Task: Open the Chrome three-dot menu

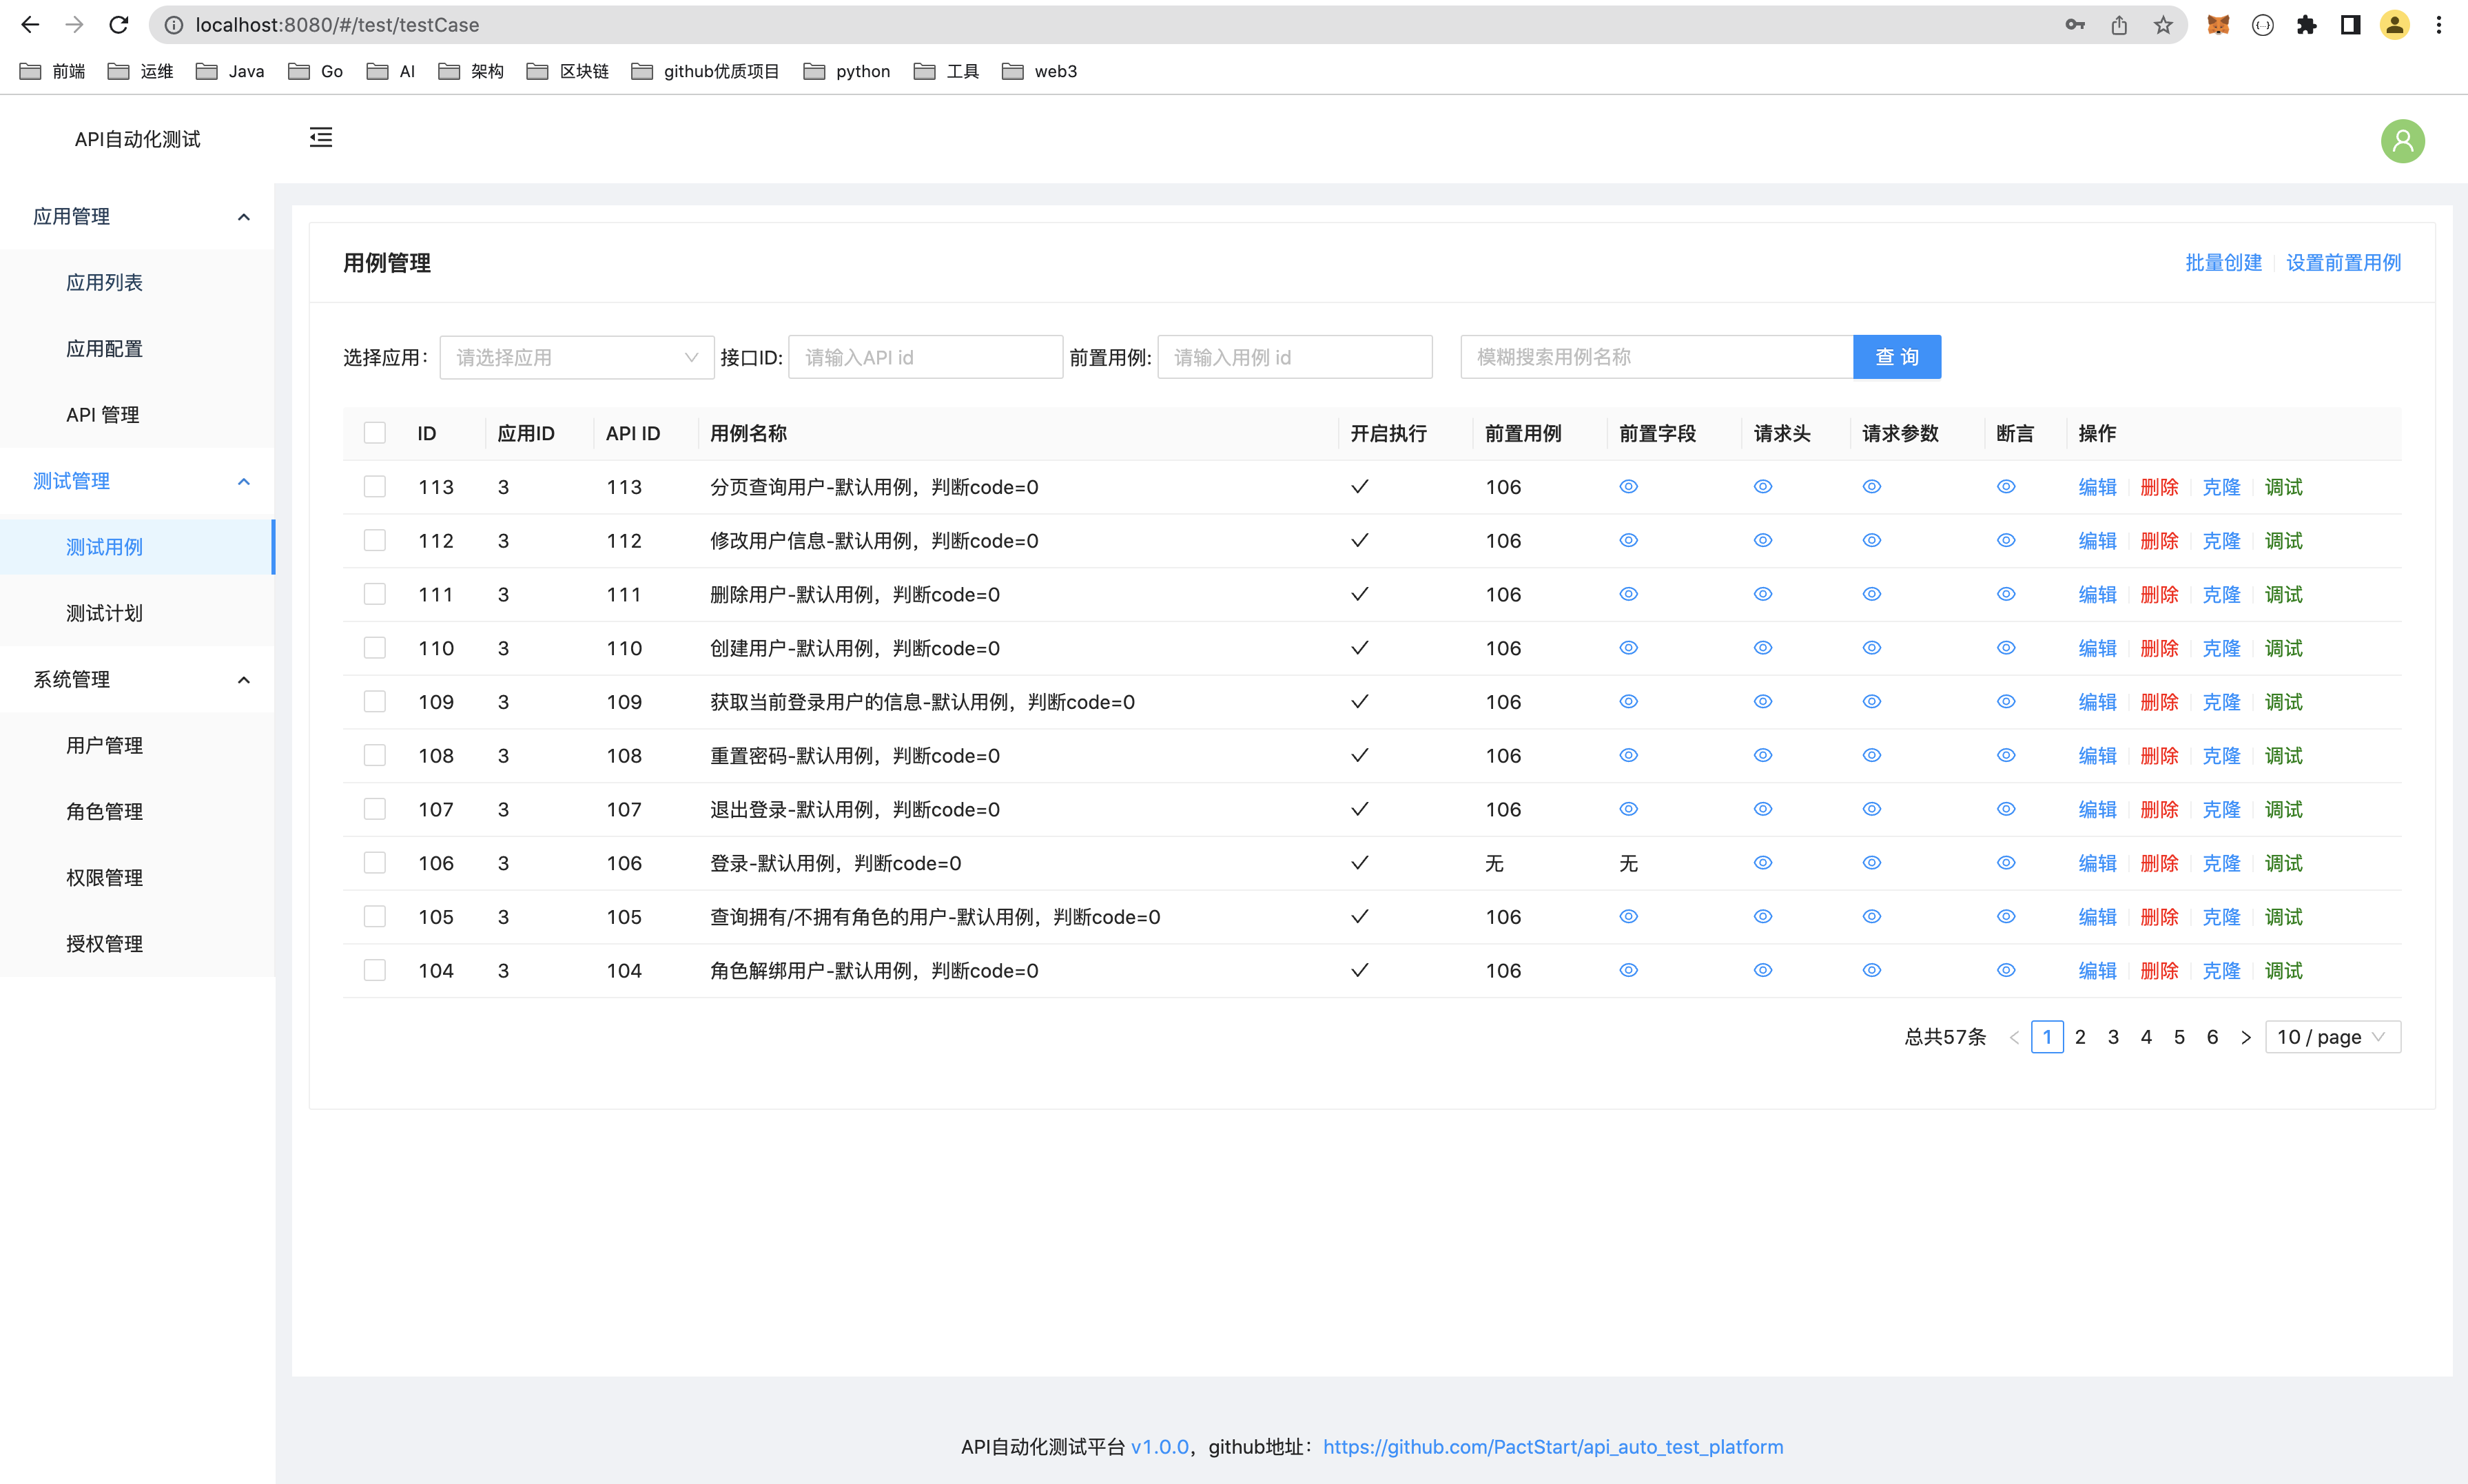Action: coord(2439,25)
